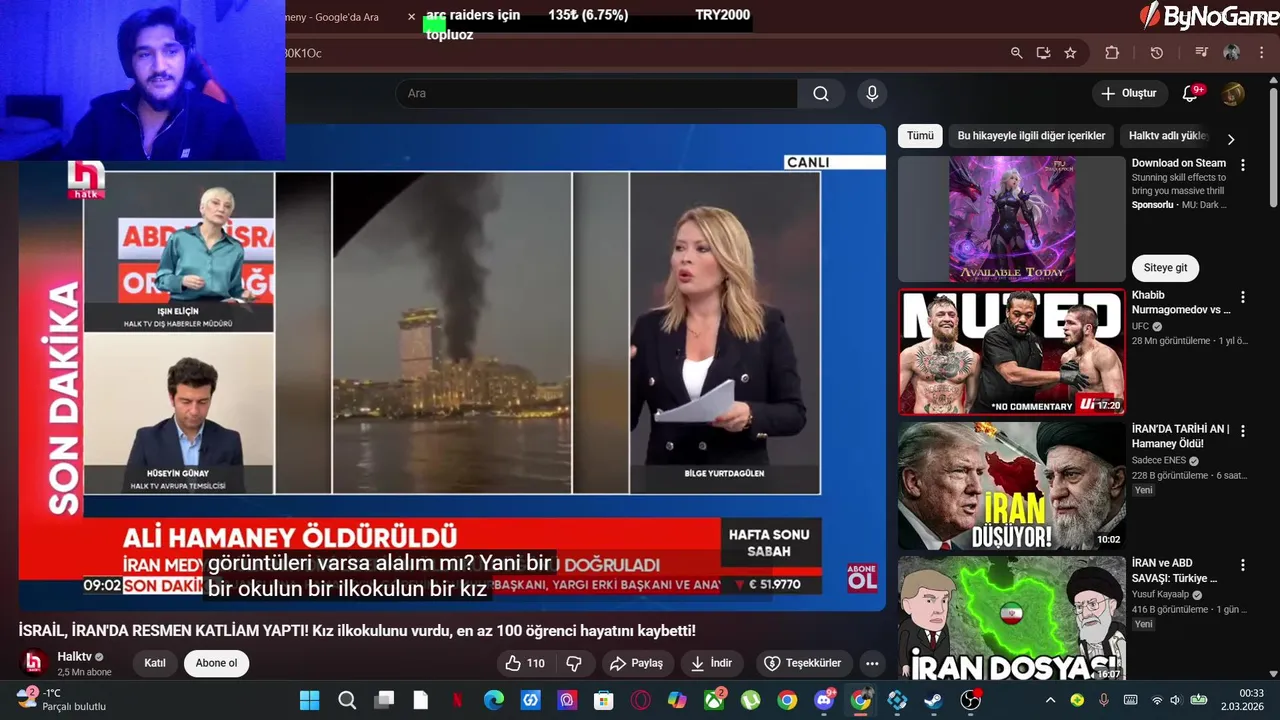Screen dimensions: 1280x720
Task: Open Microsoft Store from the taskbar
Action: (x=604, y=700)
